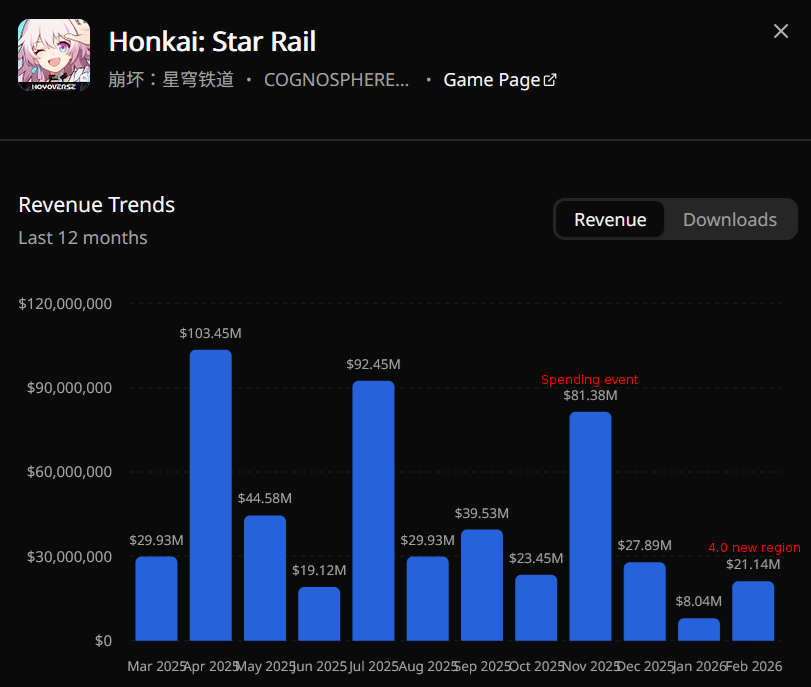Select the Oct 2025 $23.45M bar
811x687 pixels.
tap(536, 608)
